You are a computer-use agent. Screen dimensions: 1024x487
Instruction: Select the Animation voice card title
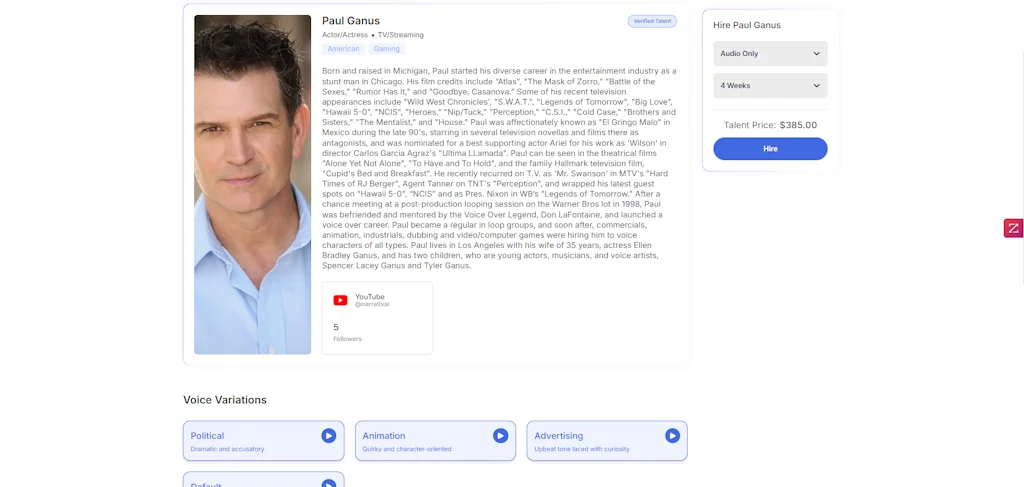pyautogui.click(x=384, y=435)
